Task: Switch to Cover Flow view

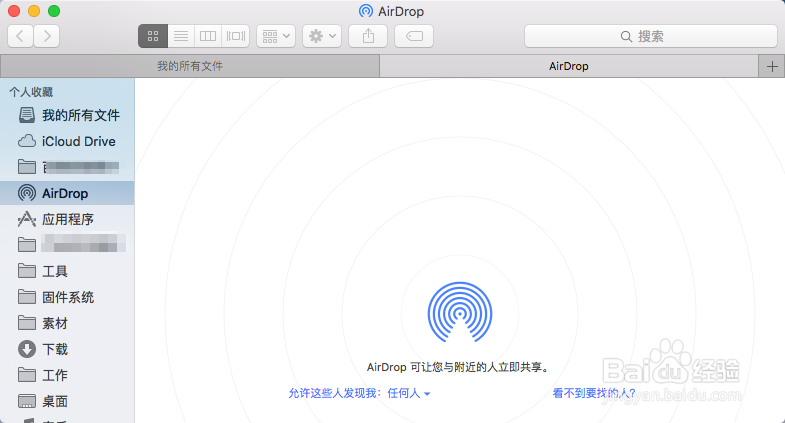Action: [236, 36]
